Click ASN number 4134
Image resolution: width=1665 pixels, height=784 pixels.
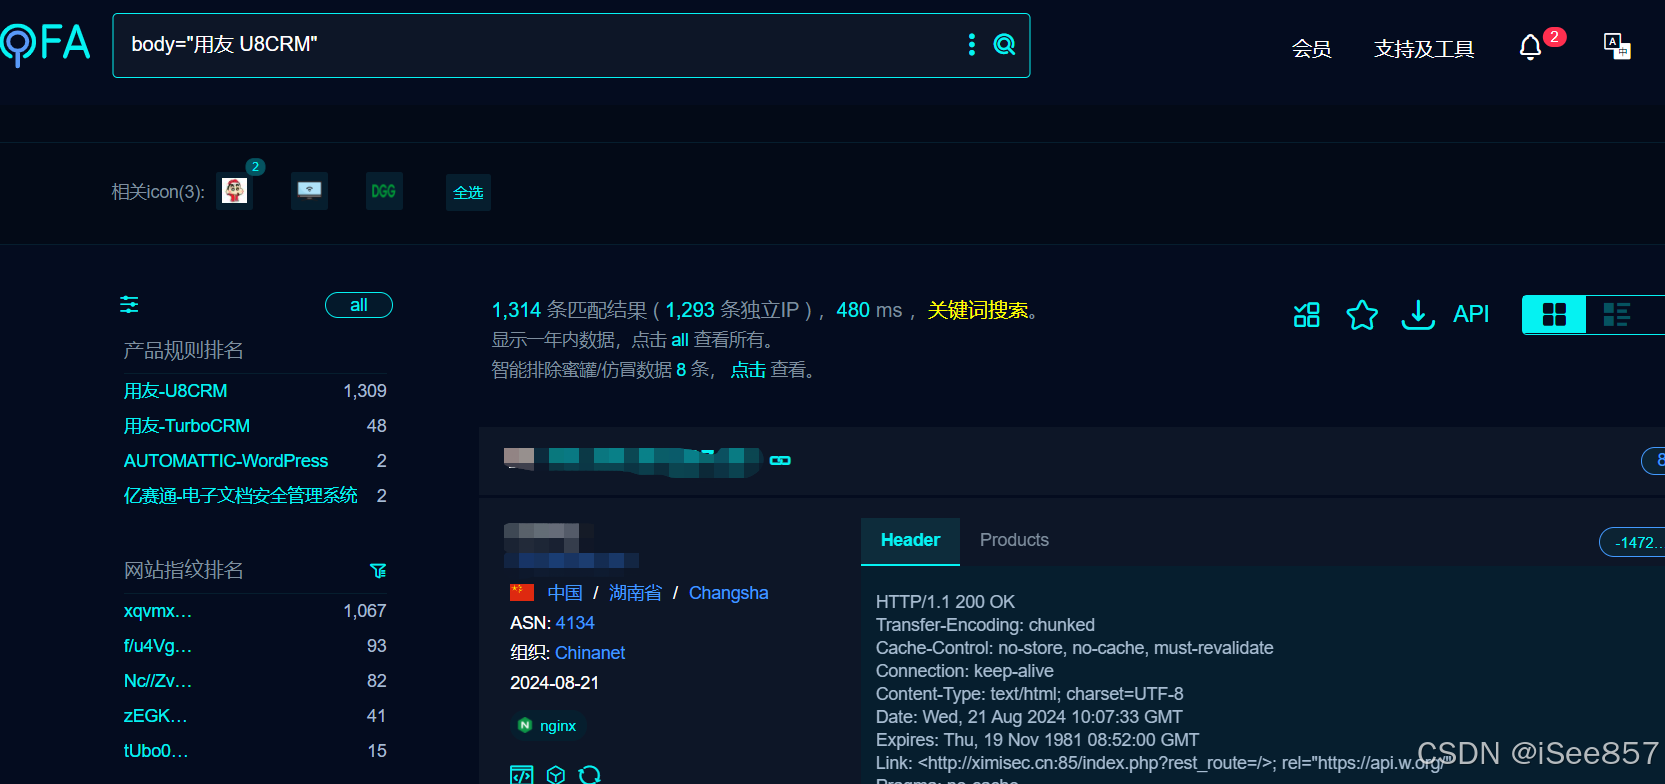point(575,623)
